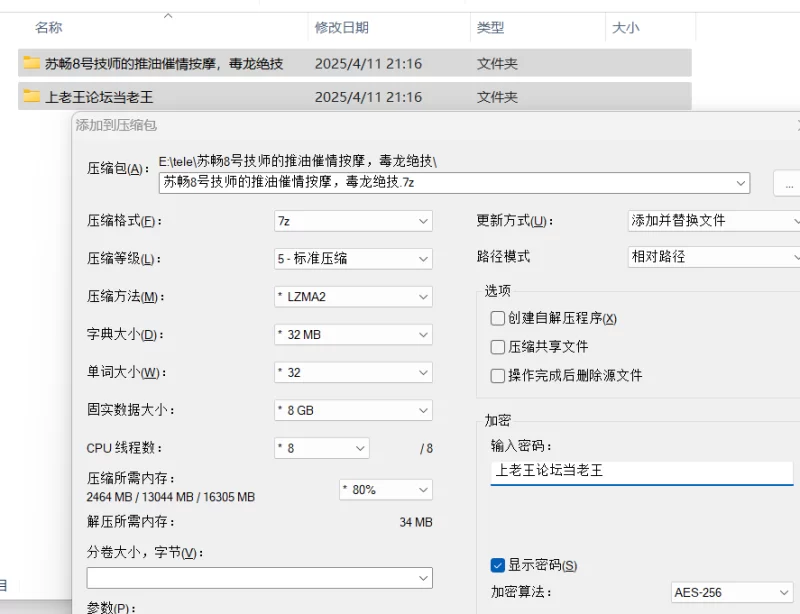Sort files by the 修改日期 column header
This screenshot has height=614, width=800.
tap(342, 28)
